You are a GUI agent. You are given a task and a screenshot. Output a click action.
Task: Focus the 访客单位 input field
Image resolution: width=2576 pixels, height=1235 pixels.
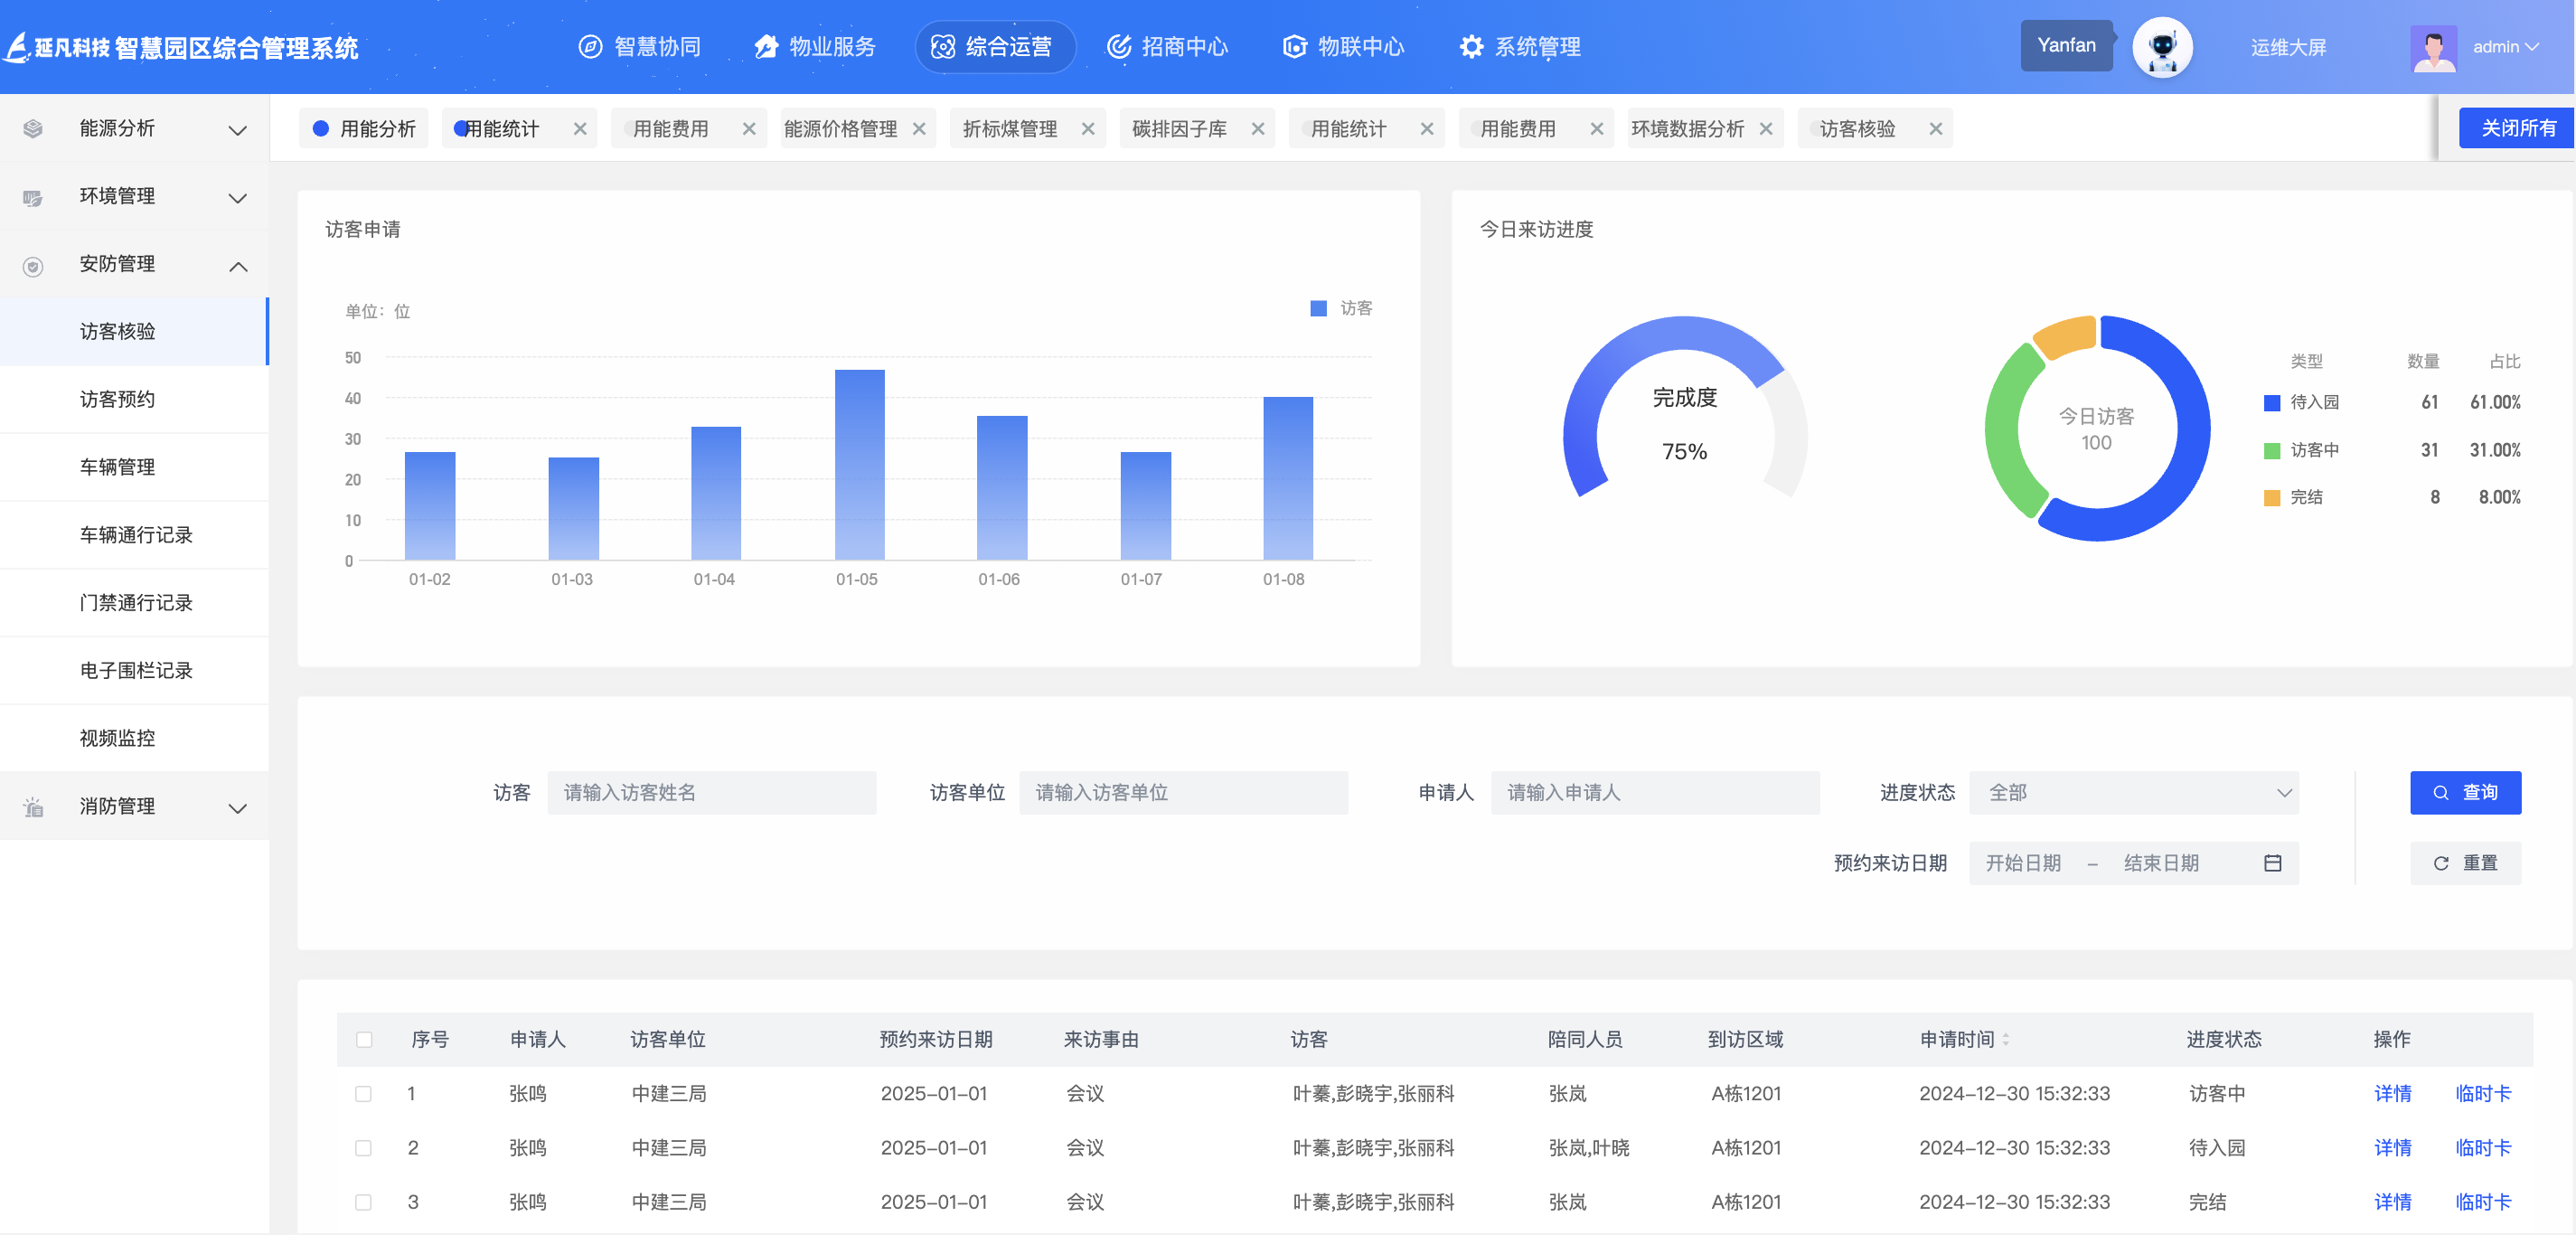1183,793
